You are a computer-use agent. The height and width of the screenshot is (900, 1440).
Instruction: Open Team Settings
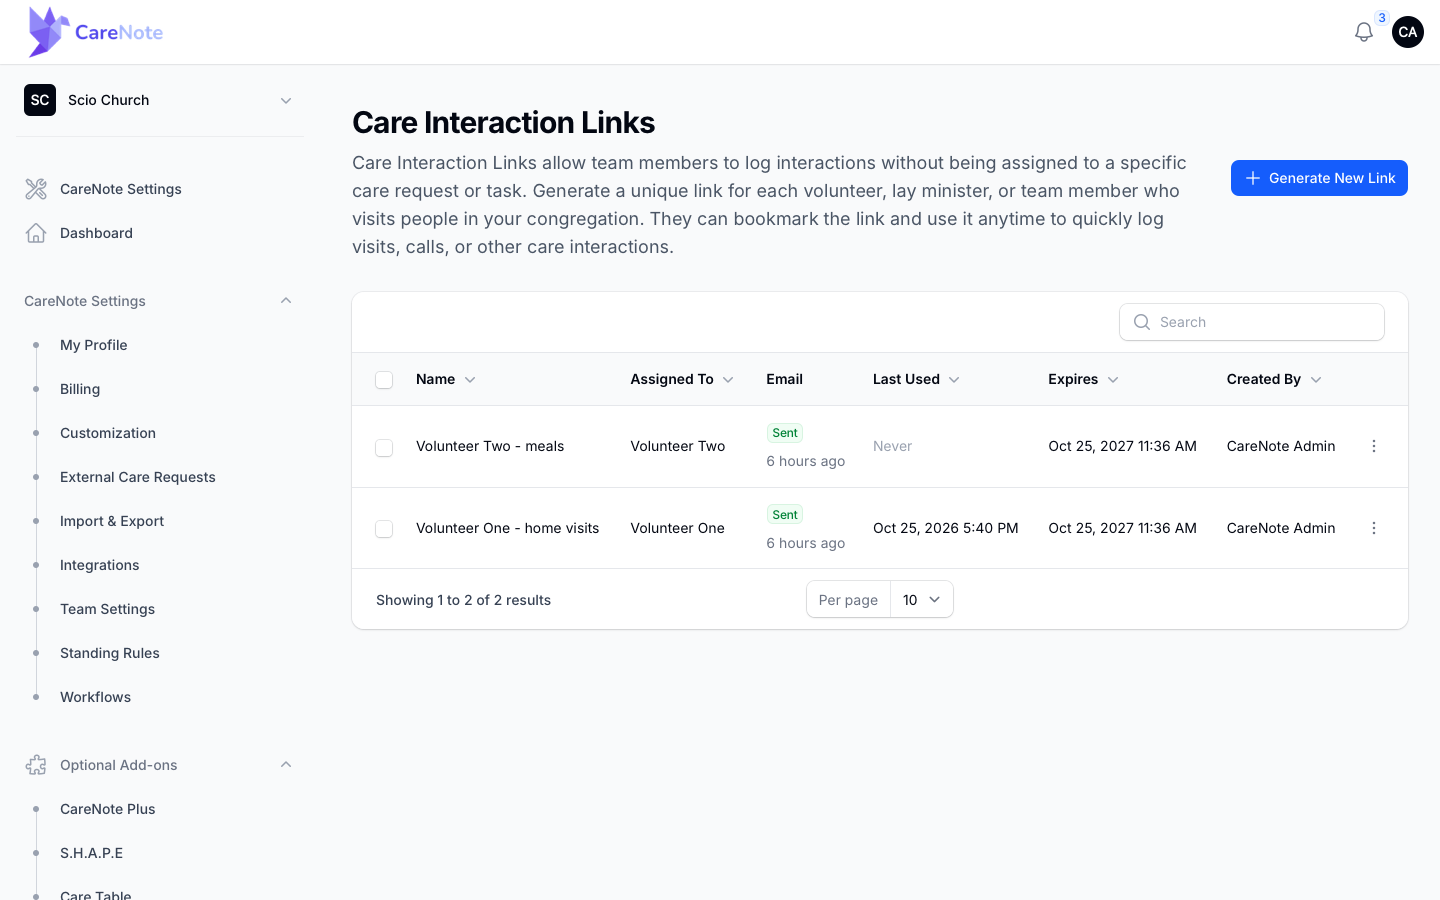coord(108,609)
